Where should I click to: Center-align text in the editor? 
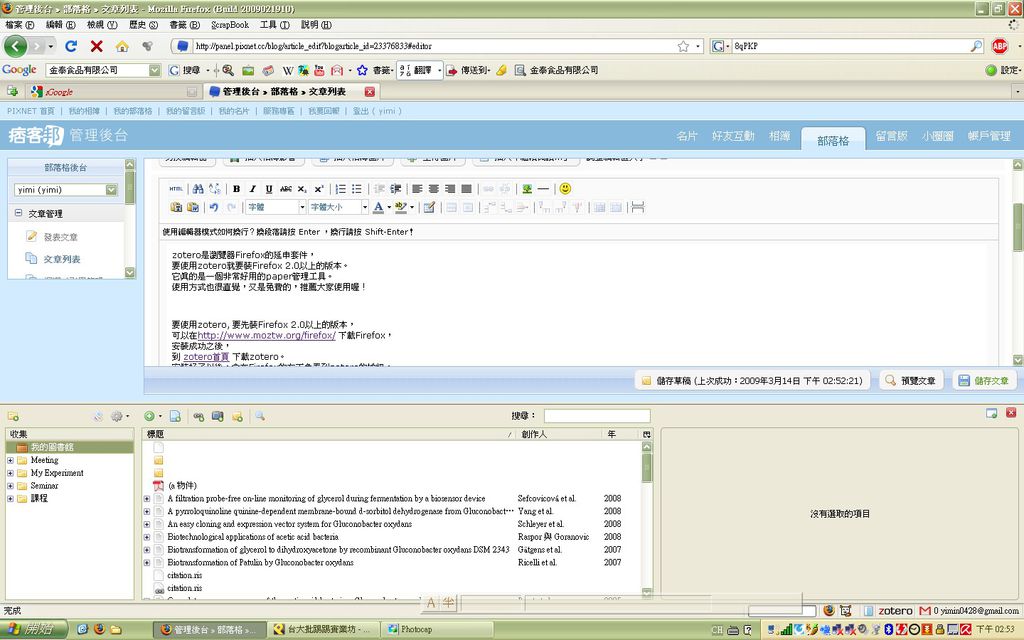[x=434, y=189]
